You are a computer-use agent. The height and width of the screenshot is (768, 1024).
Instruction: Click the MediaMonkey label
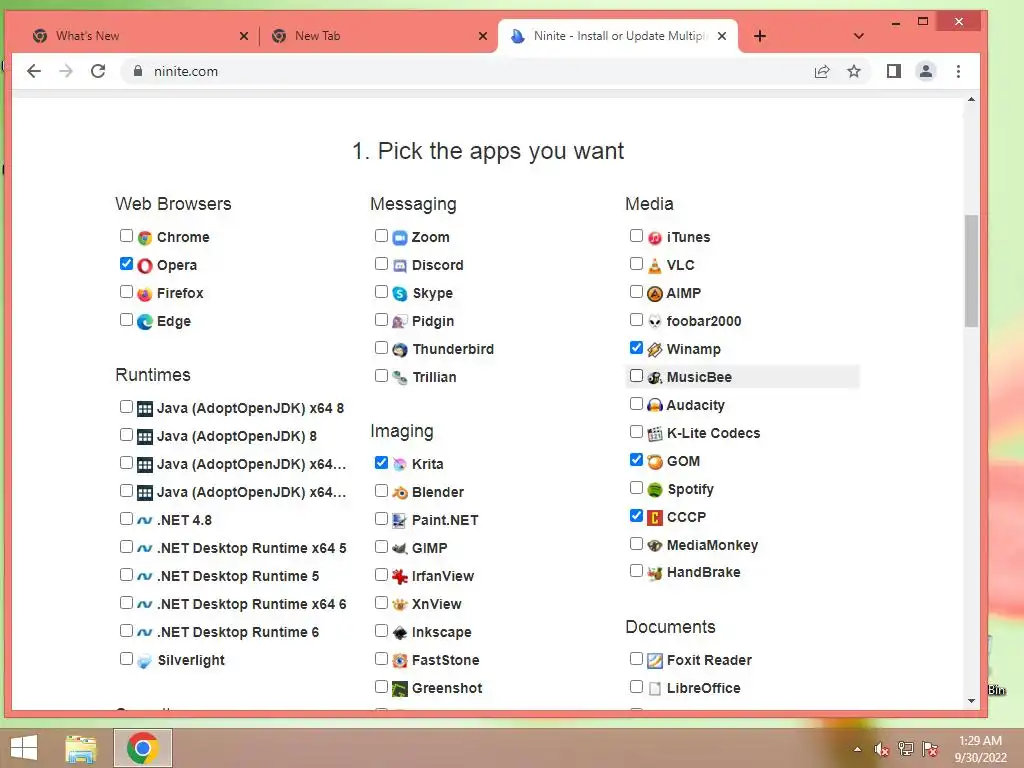click(x=712, y=545)
